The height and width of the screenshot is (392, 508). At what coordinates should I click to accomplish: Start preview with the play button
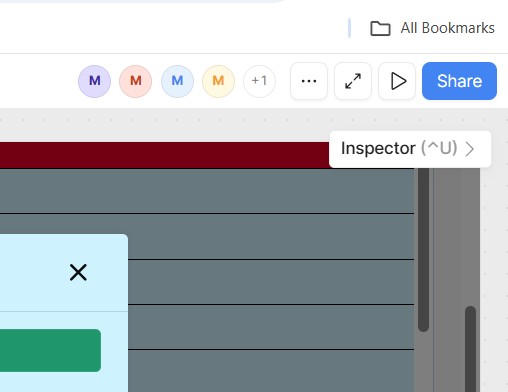pos(397,81)
